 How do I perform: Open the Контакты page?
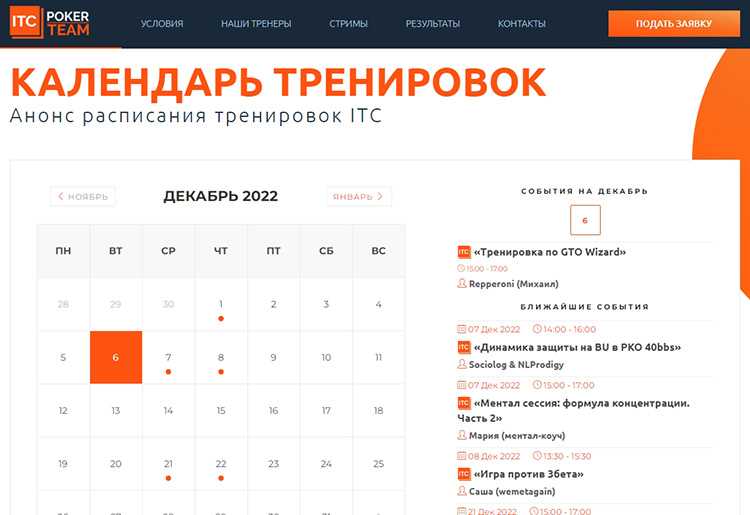point(521,23)
